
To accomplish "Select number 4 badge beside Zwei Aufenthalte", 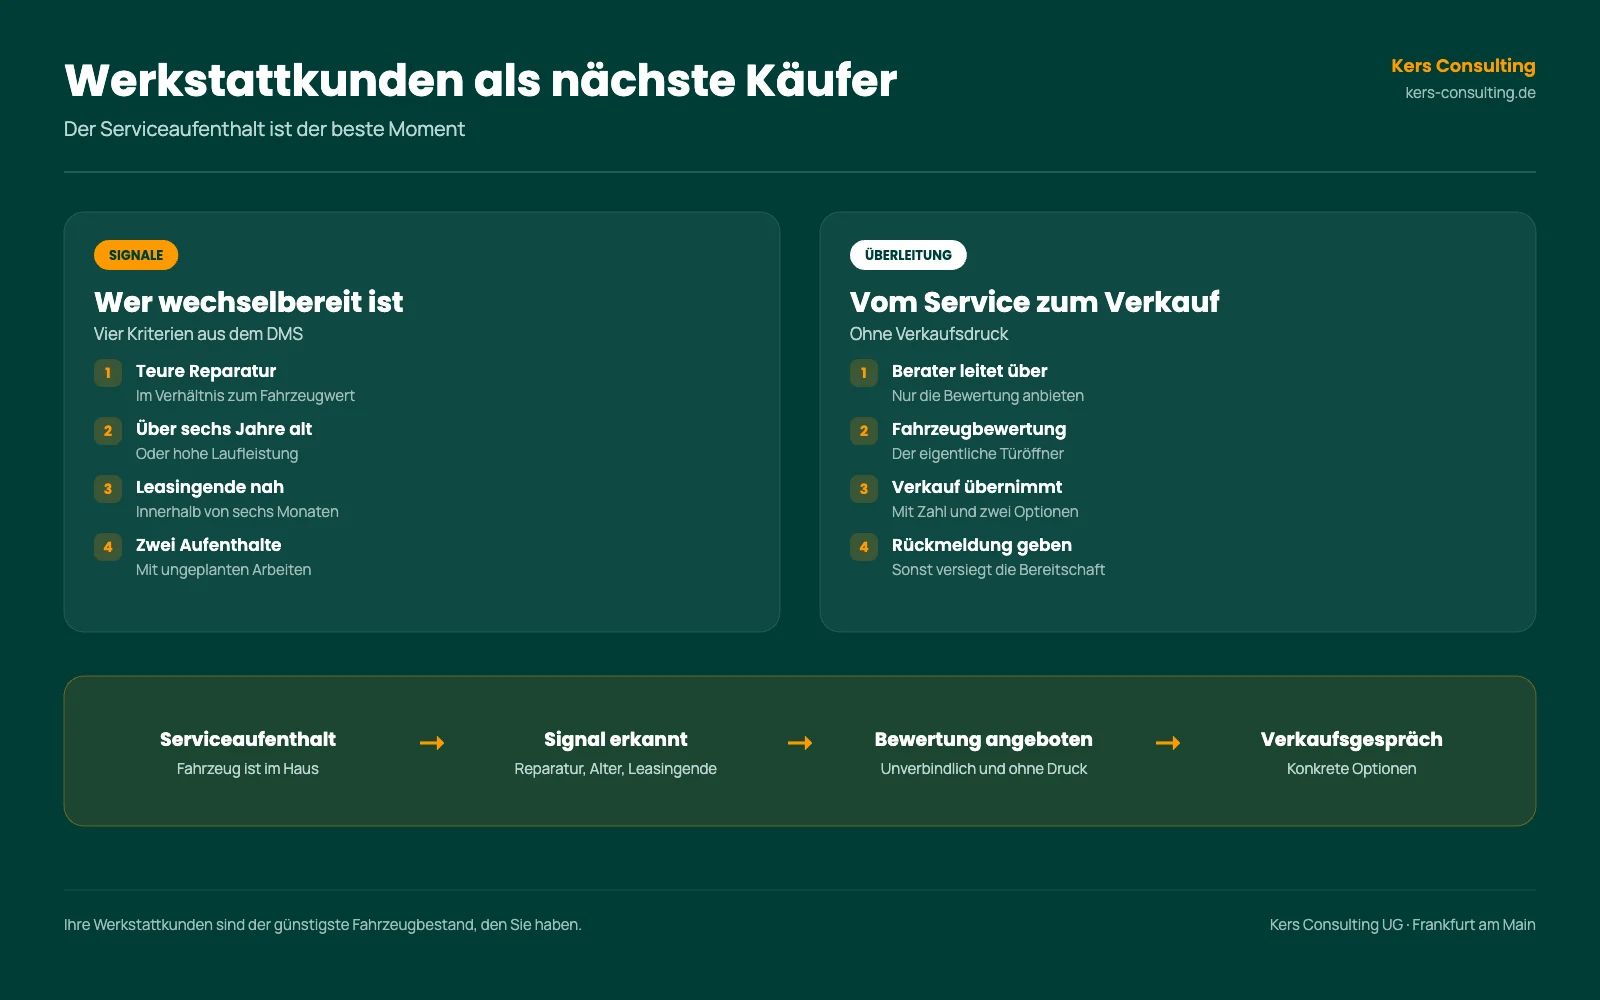I will 108,547.
